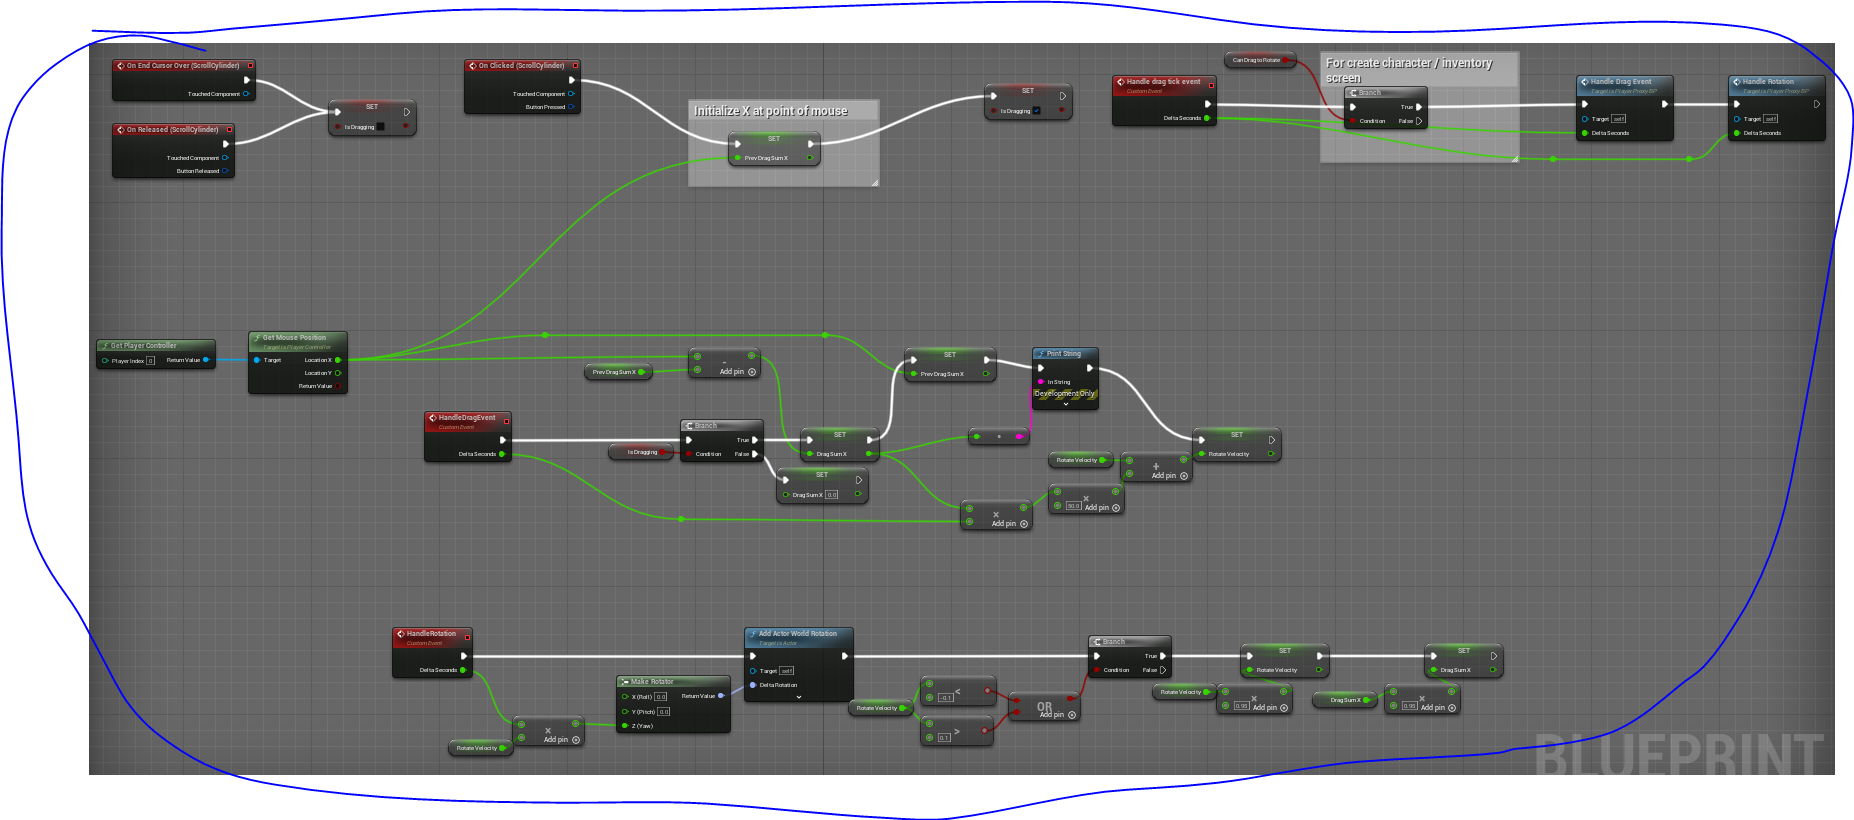The image size is (1854, 820).
Task: Click the Make Rotator node icon
Action: tap(624, 682)
